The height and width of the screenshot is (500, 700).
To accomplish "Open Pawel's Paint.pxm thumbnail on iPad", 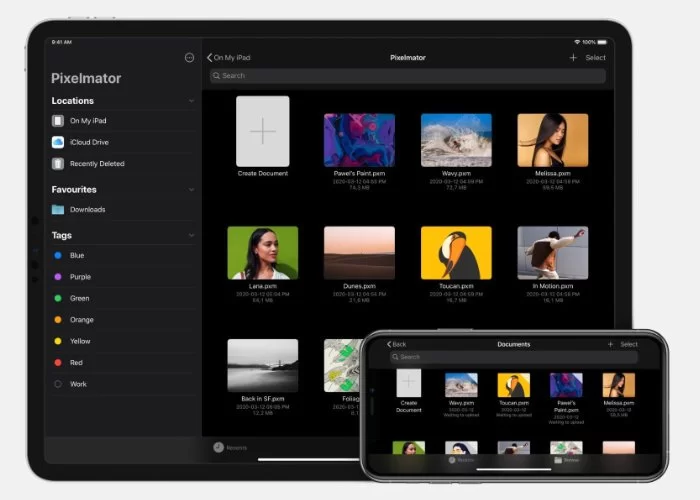I will pos(359,140).
